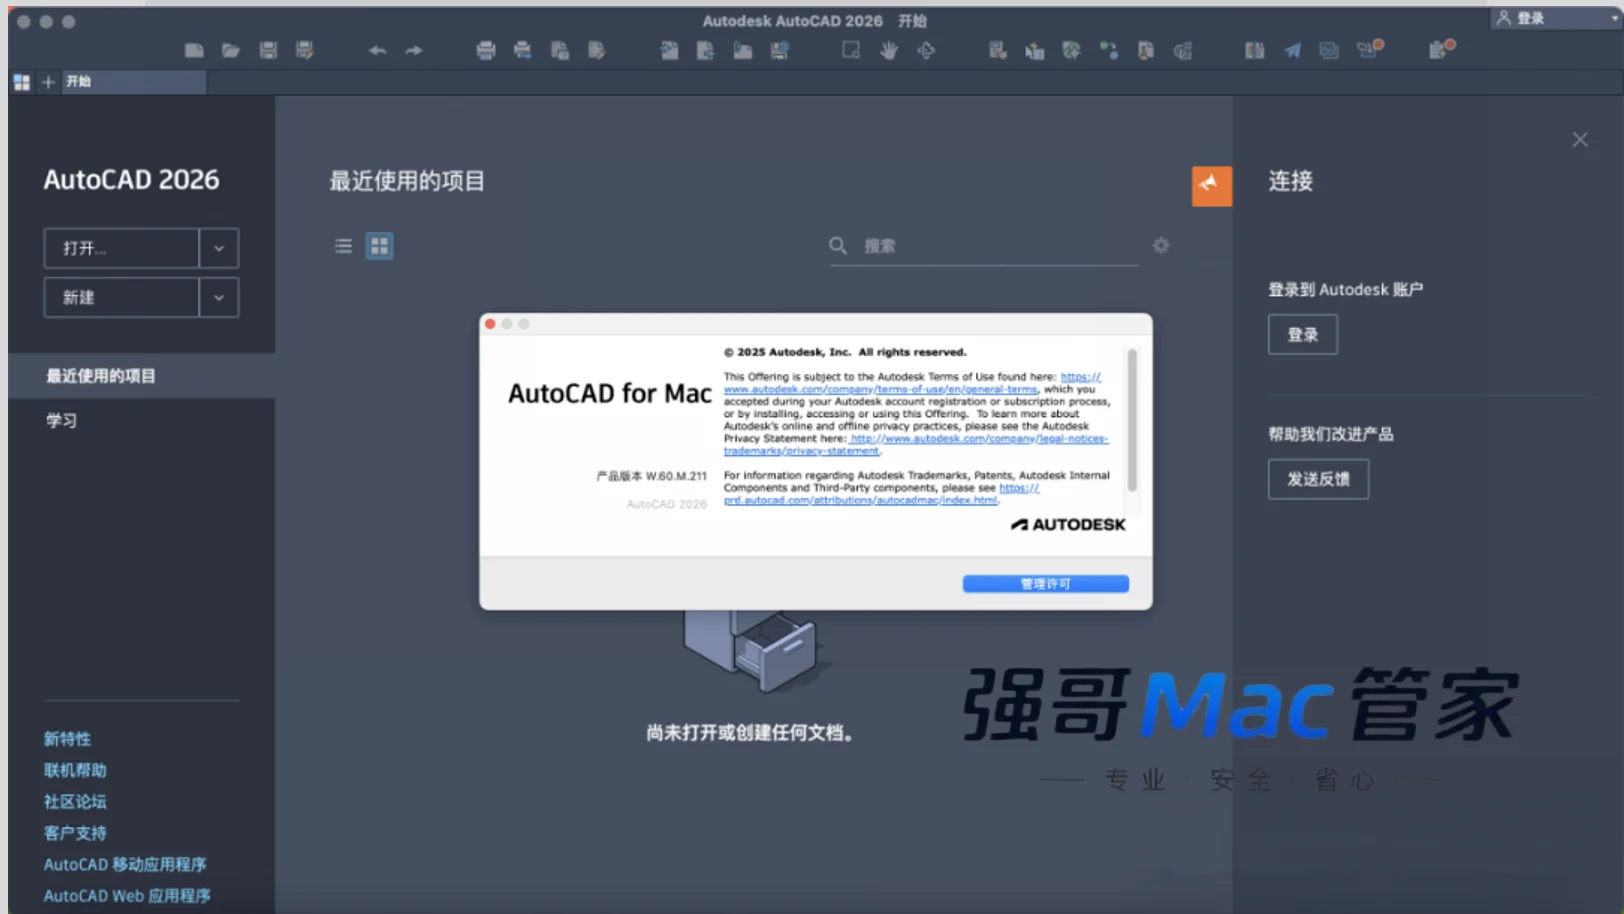Click the Open folder toolbar icon
This screenshot has width=1624, height=914.
(x=231, y=50)
